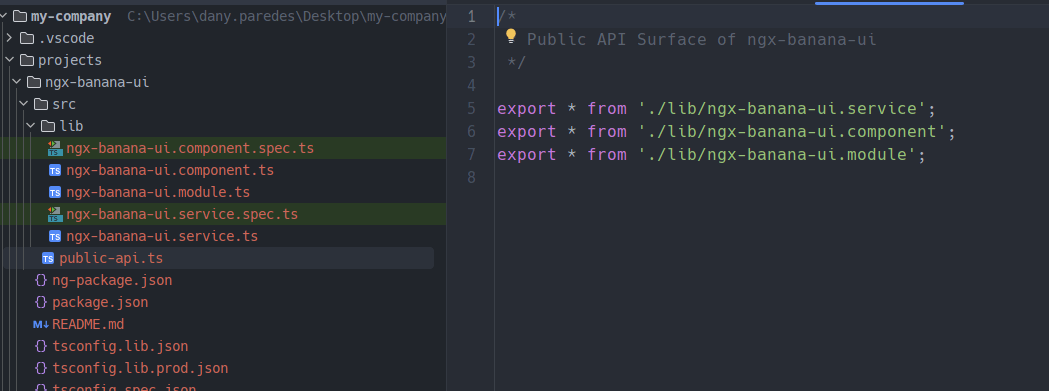Click the export keyword on line 5

[x=527, y=108]
